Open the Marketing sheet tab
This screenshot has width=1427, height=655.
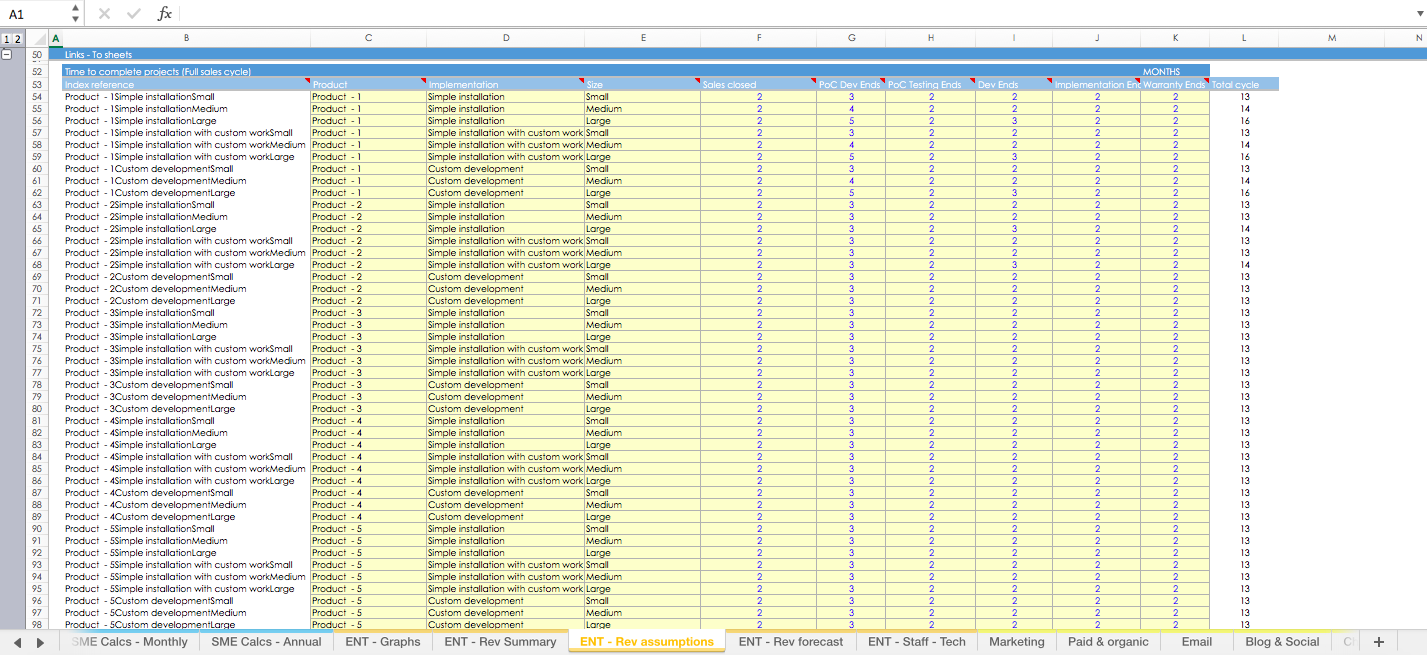(1016, 642)
